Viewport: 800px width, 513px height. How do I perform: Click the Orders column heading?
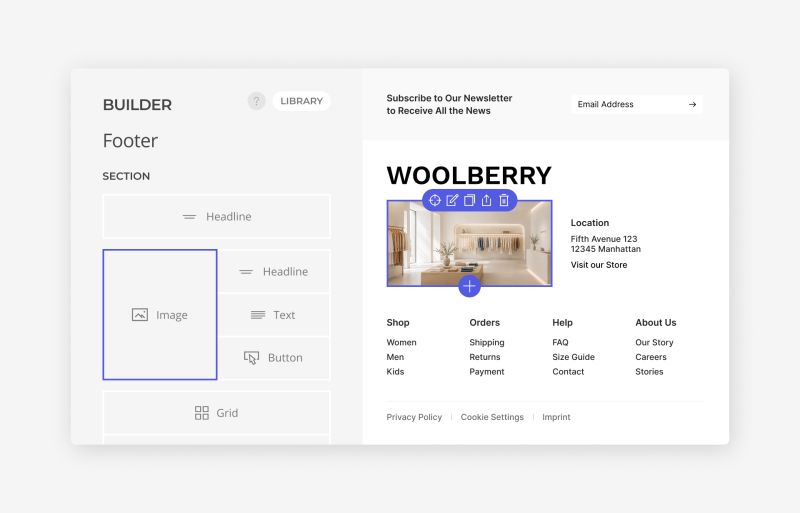485,323
